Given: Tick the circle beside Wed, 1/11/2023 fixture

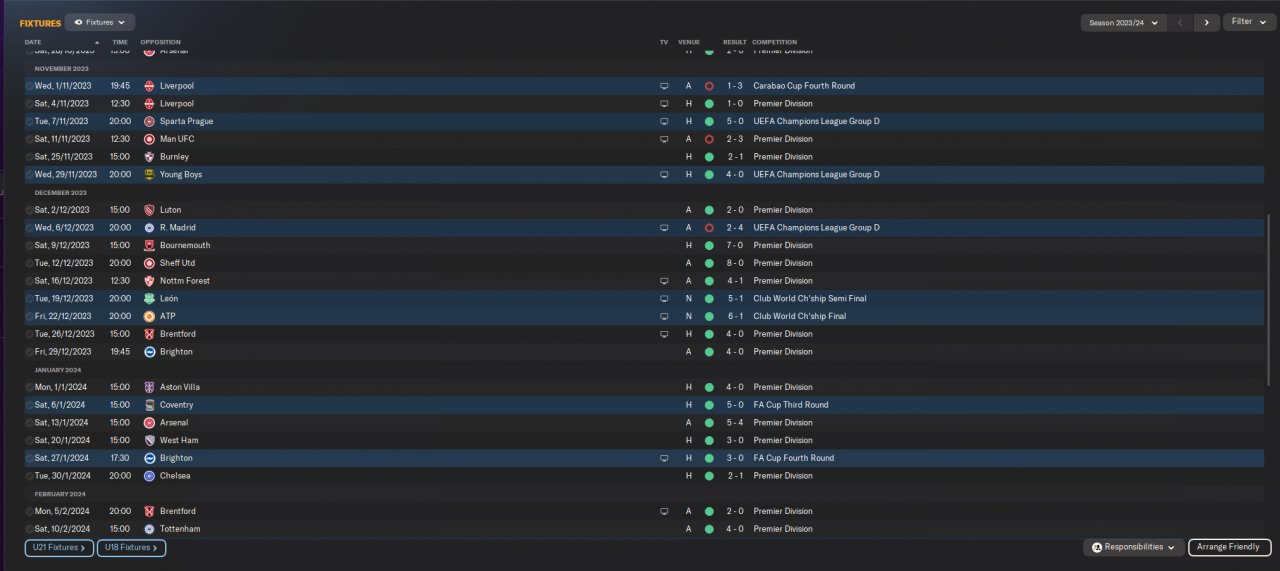Looking at the screenshot, I should tap(29, 86).
